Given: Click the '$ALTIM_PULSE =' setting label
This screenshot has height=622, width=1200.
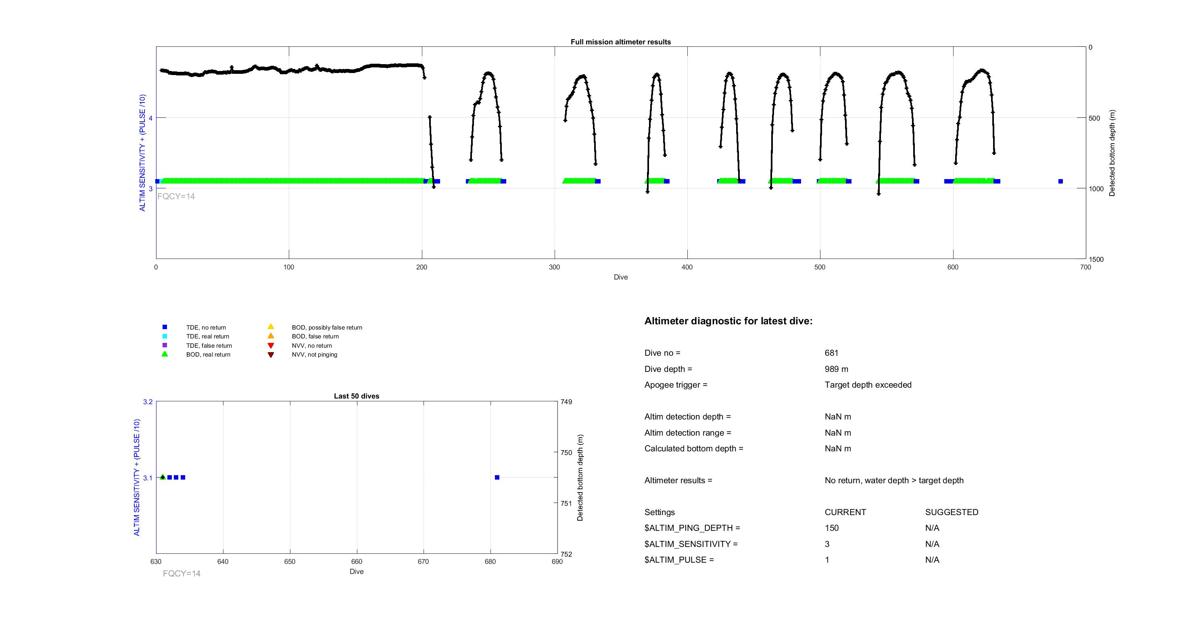Looking at the screenshot, I should point(680,560).
